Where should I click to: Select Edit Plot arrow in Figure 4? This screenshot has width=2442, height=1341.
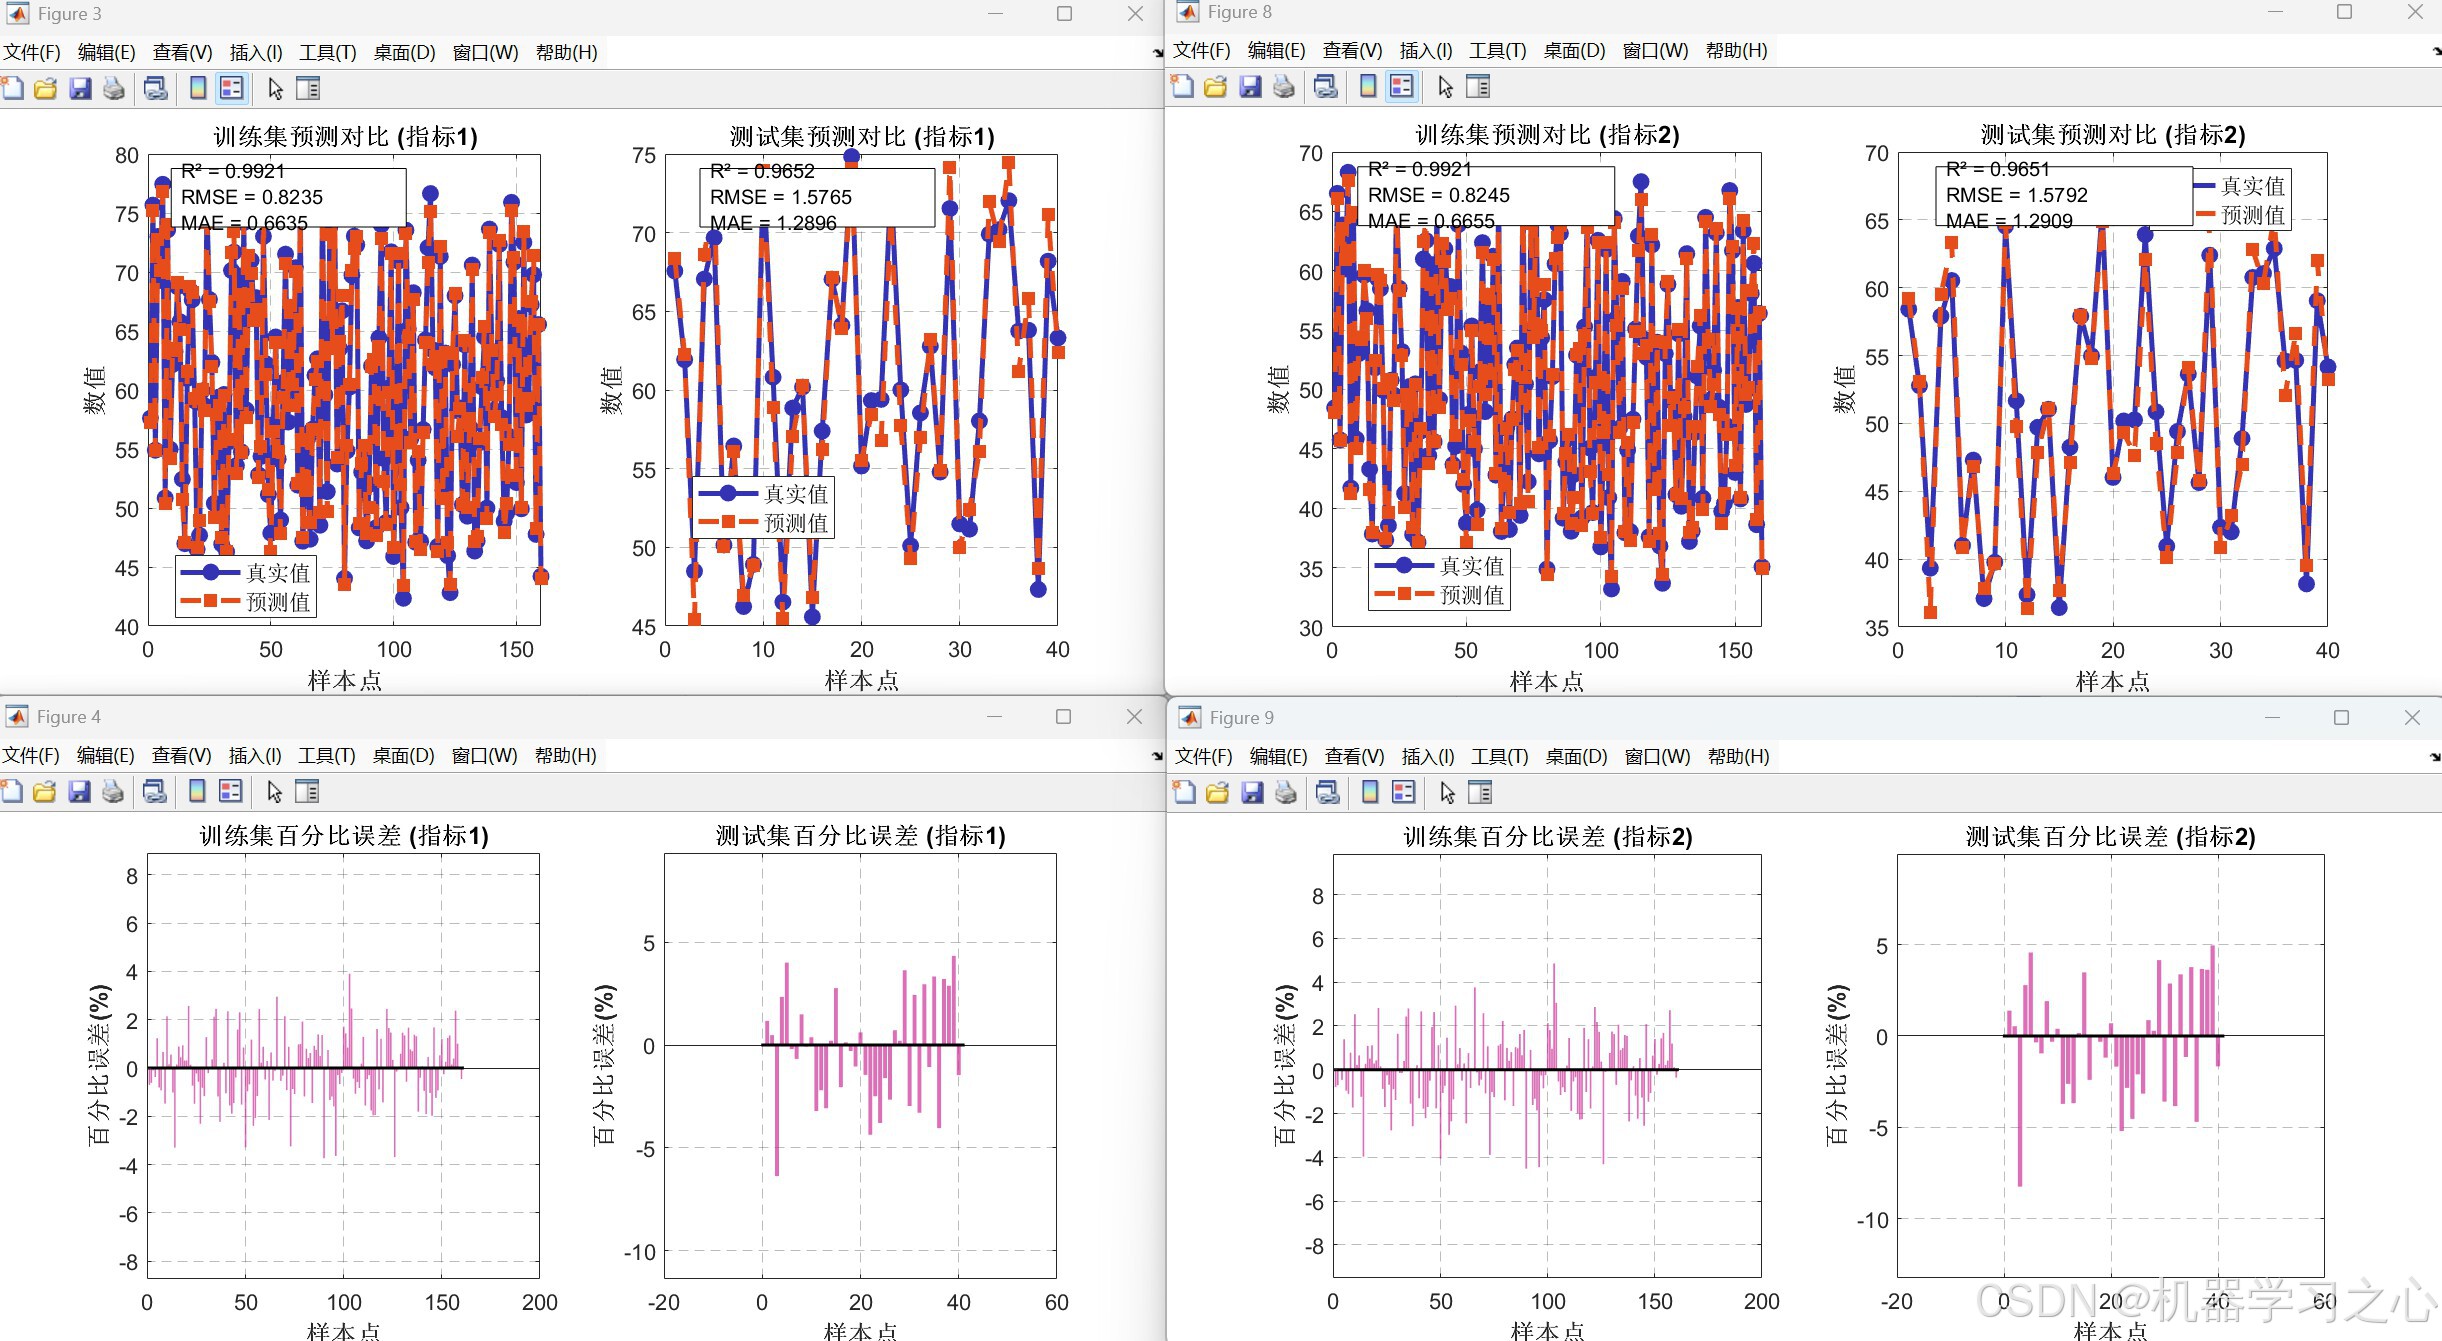275,792
